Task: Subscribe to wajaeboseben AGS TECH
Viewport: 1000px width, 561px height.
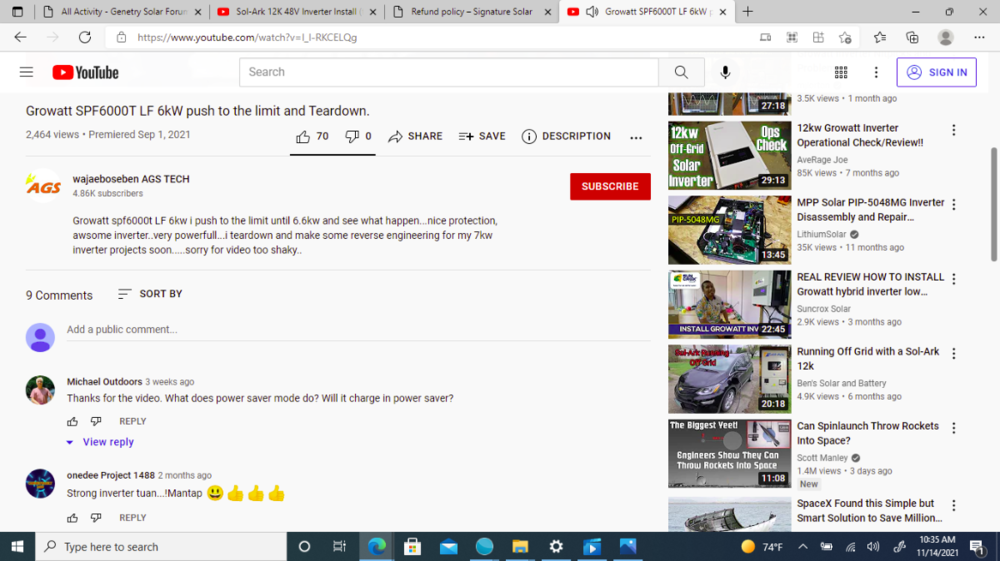Action: (610, 186)
